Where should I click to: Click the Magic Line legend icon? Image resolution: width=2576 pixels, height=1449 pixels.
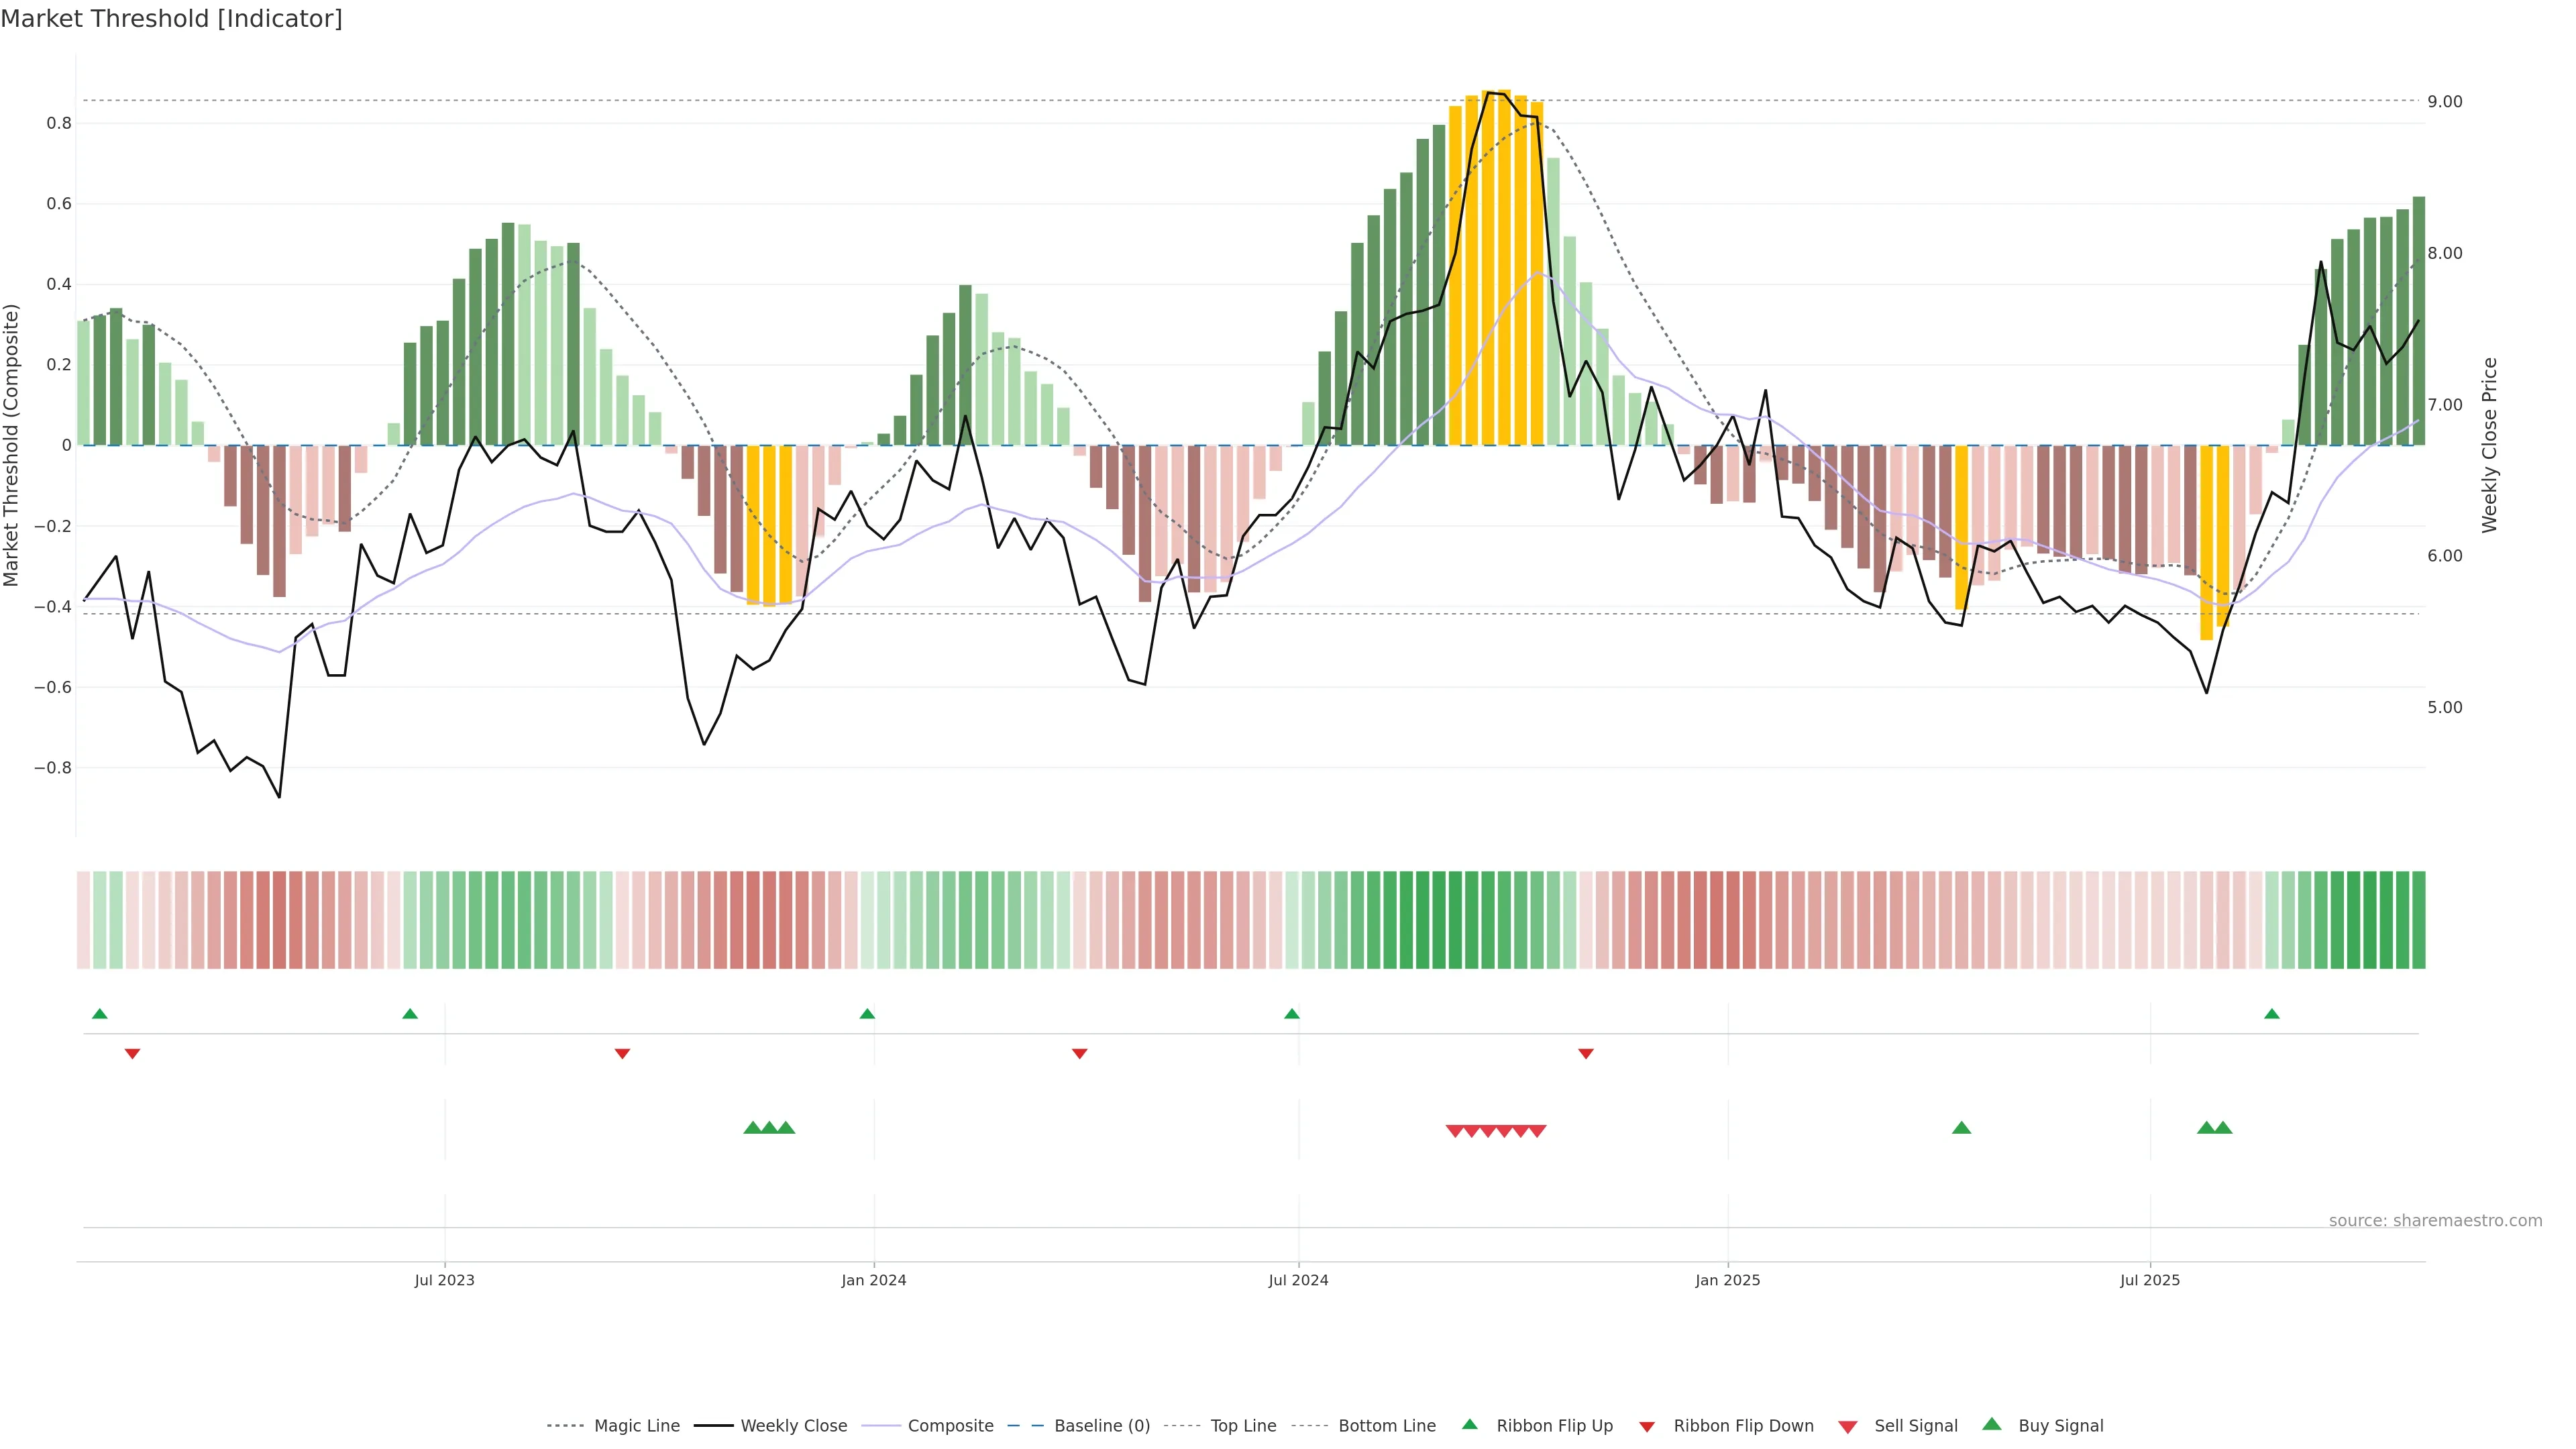tap(565, 1426)
